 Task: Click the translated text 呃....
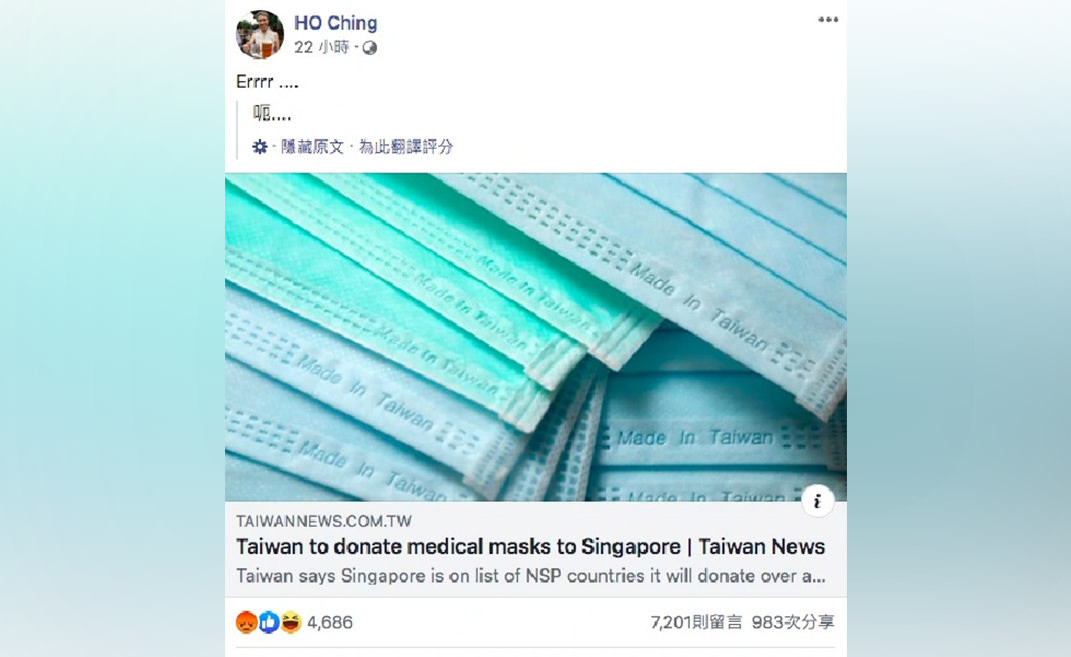point(272,113)
